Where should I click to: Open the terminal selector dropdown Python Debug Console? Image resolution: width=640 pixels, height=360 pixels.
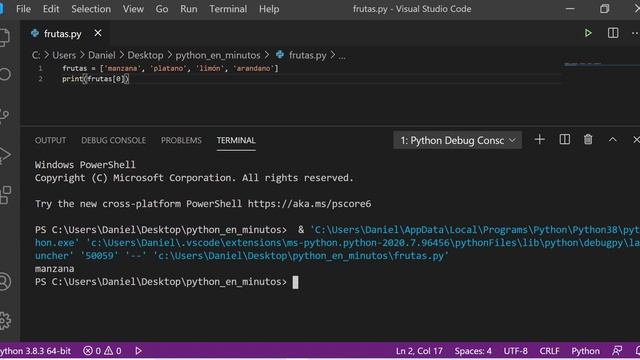pyautogui.click(x=457, y=140)
